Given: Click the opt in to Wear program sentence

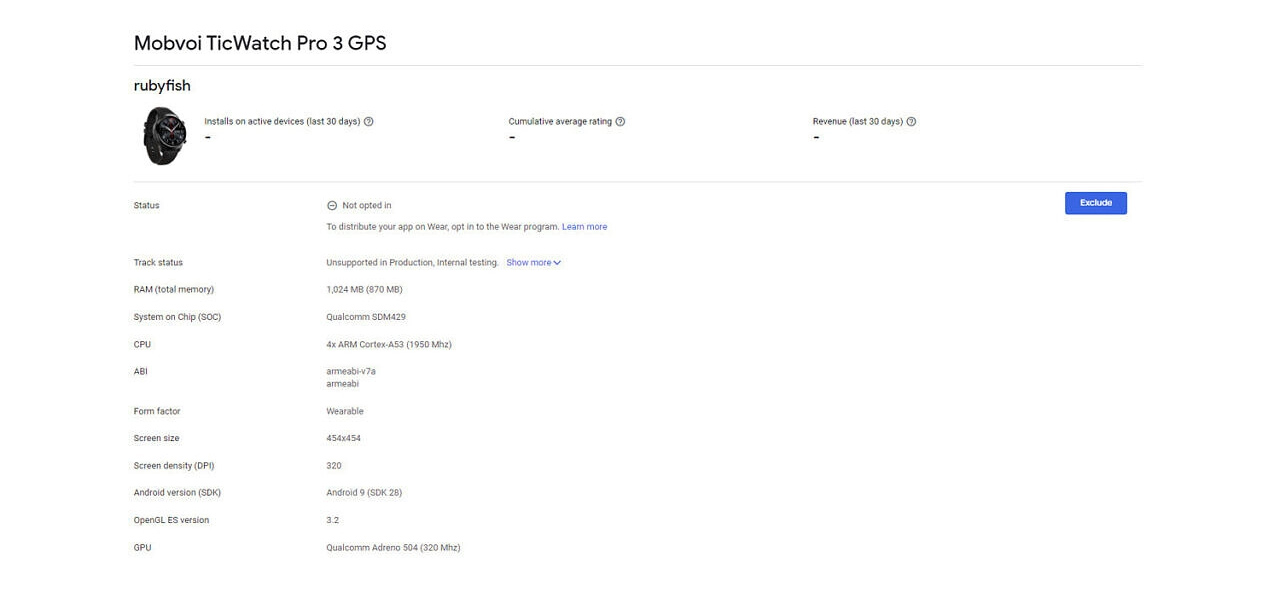Looking at the screenshot, I should pos(442,227).
